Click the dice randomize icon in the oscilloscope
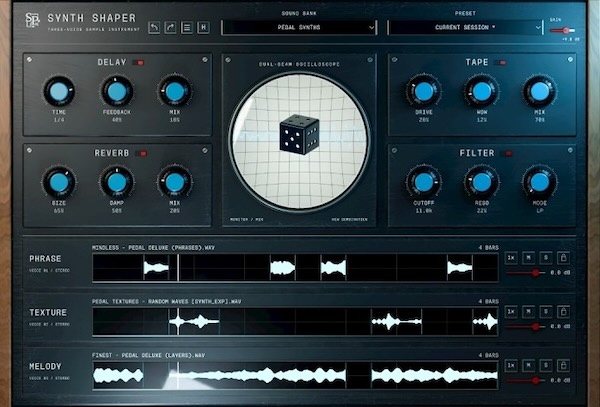This screenshot has height=407, width=600. point(299,134)
